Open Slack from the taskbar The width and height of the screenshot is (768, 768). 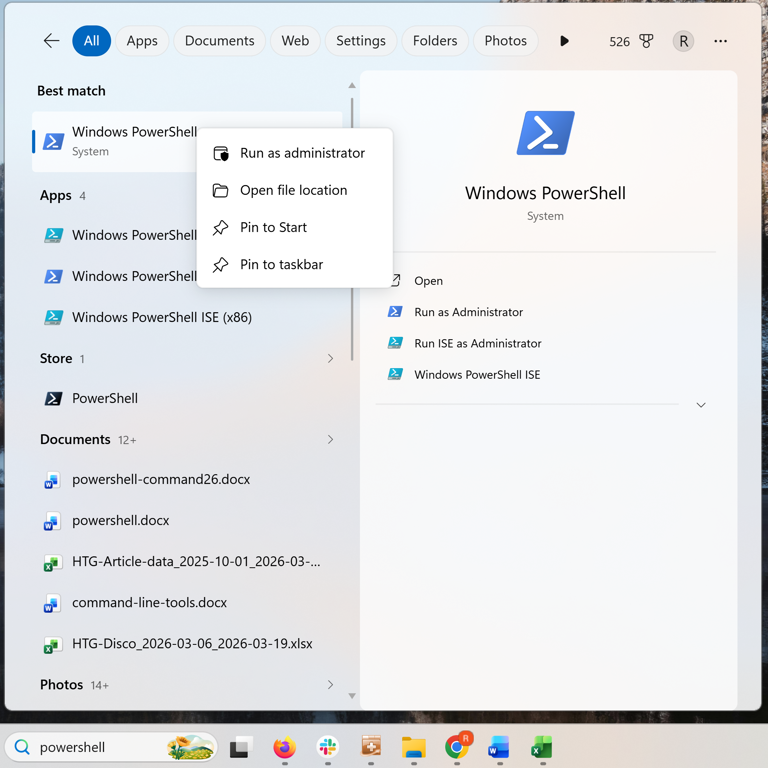click(328, 747)
